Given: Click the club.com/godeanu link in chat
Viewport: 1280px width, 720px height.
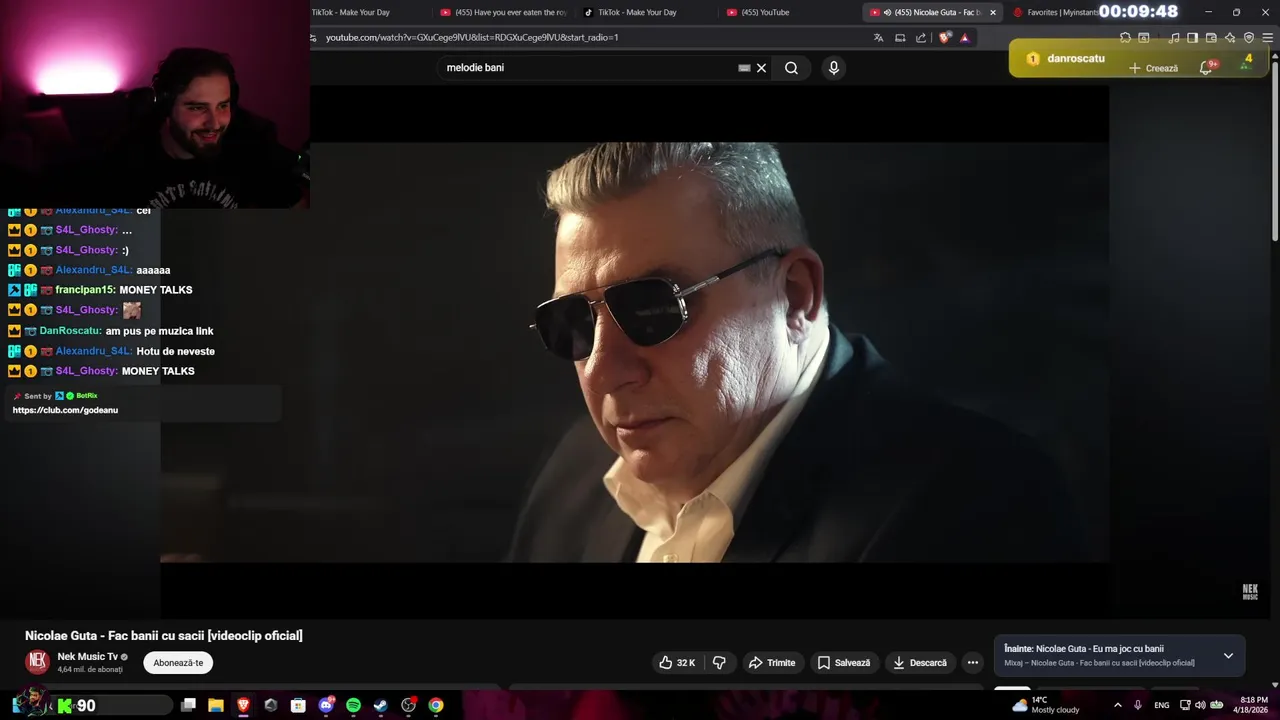Looking at the screenshot, I should click(65, 410).
